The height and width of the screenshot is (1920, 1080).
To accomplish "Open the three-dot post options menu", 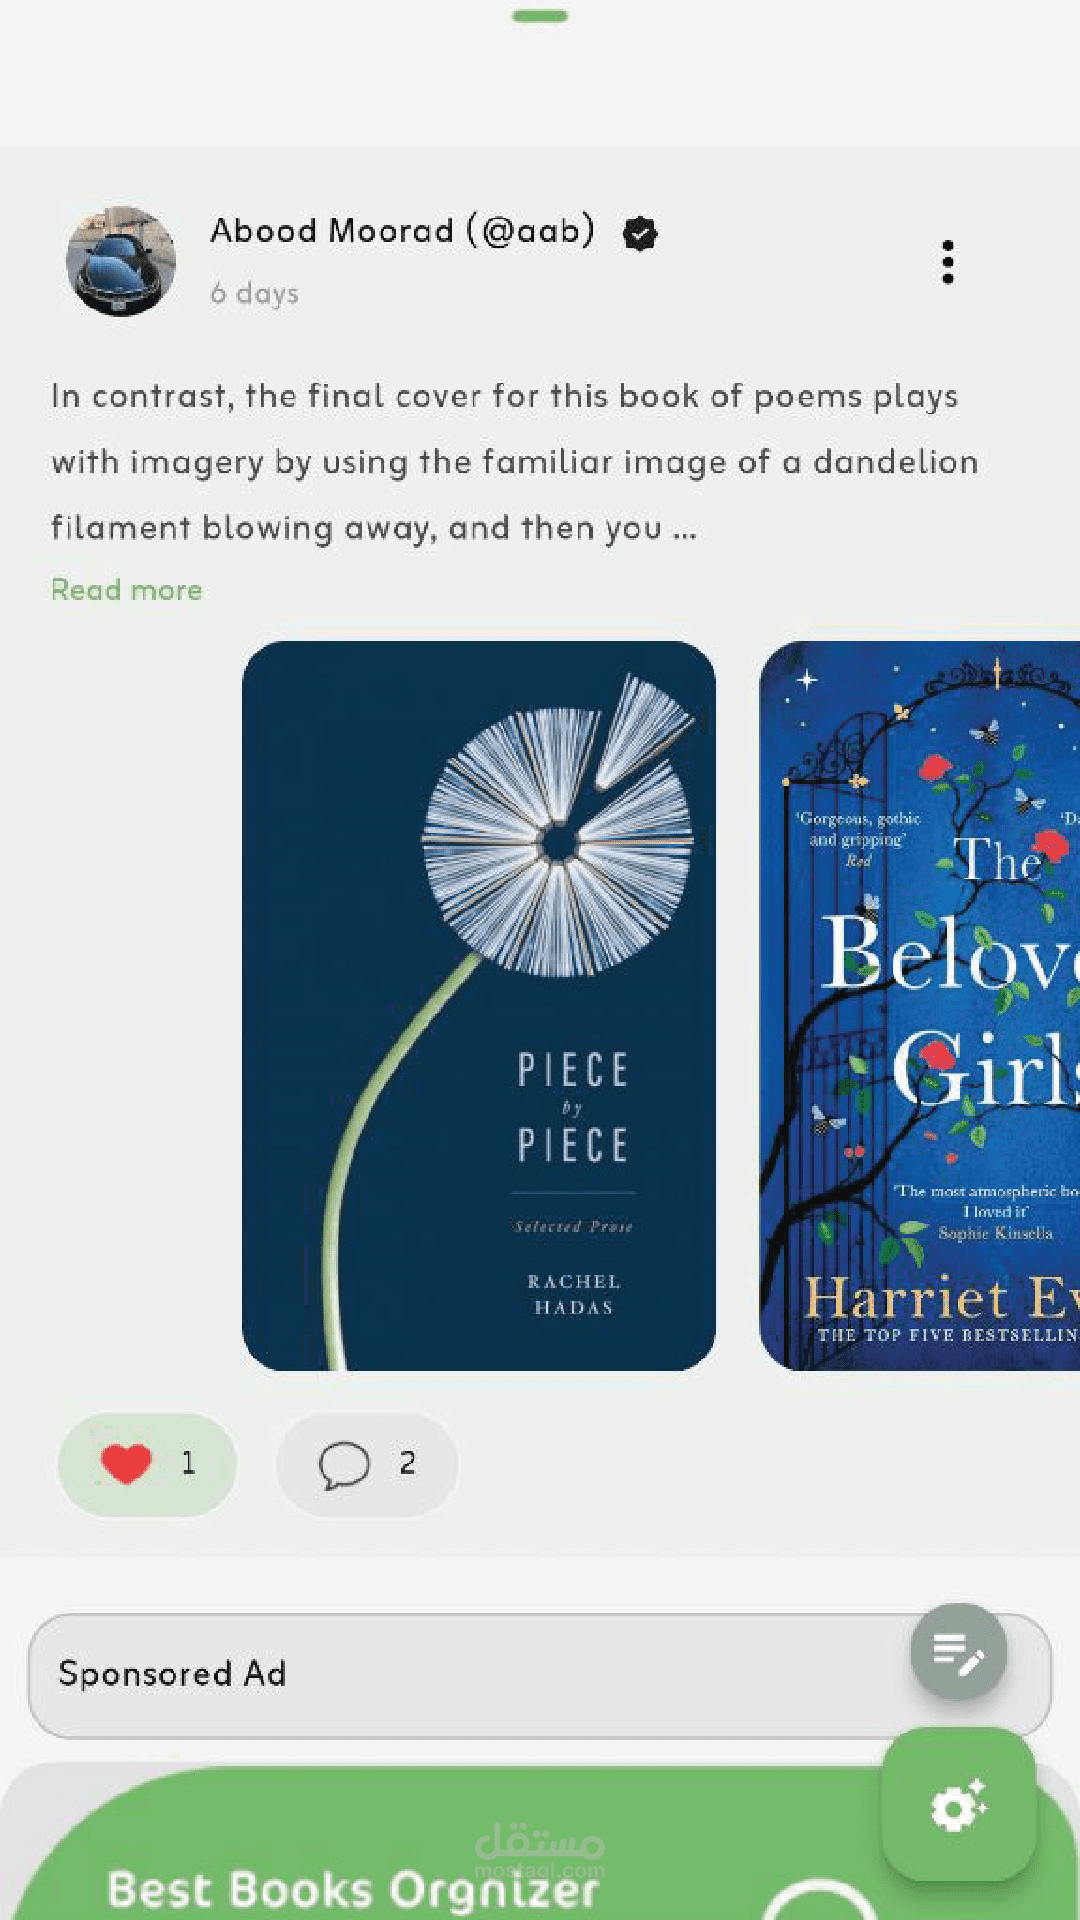I will point(948,262).
